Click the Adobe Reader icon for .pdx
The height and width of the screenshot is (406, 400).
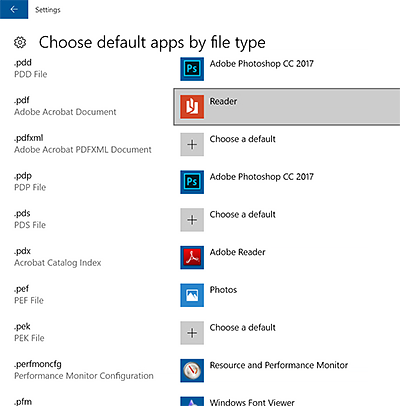pos(192,257)
